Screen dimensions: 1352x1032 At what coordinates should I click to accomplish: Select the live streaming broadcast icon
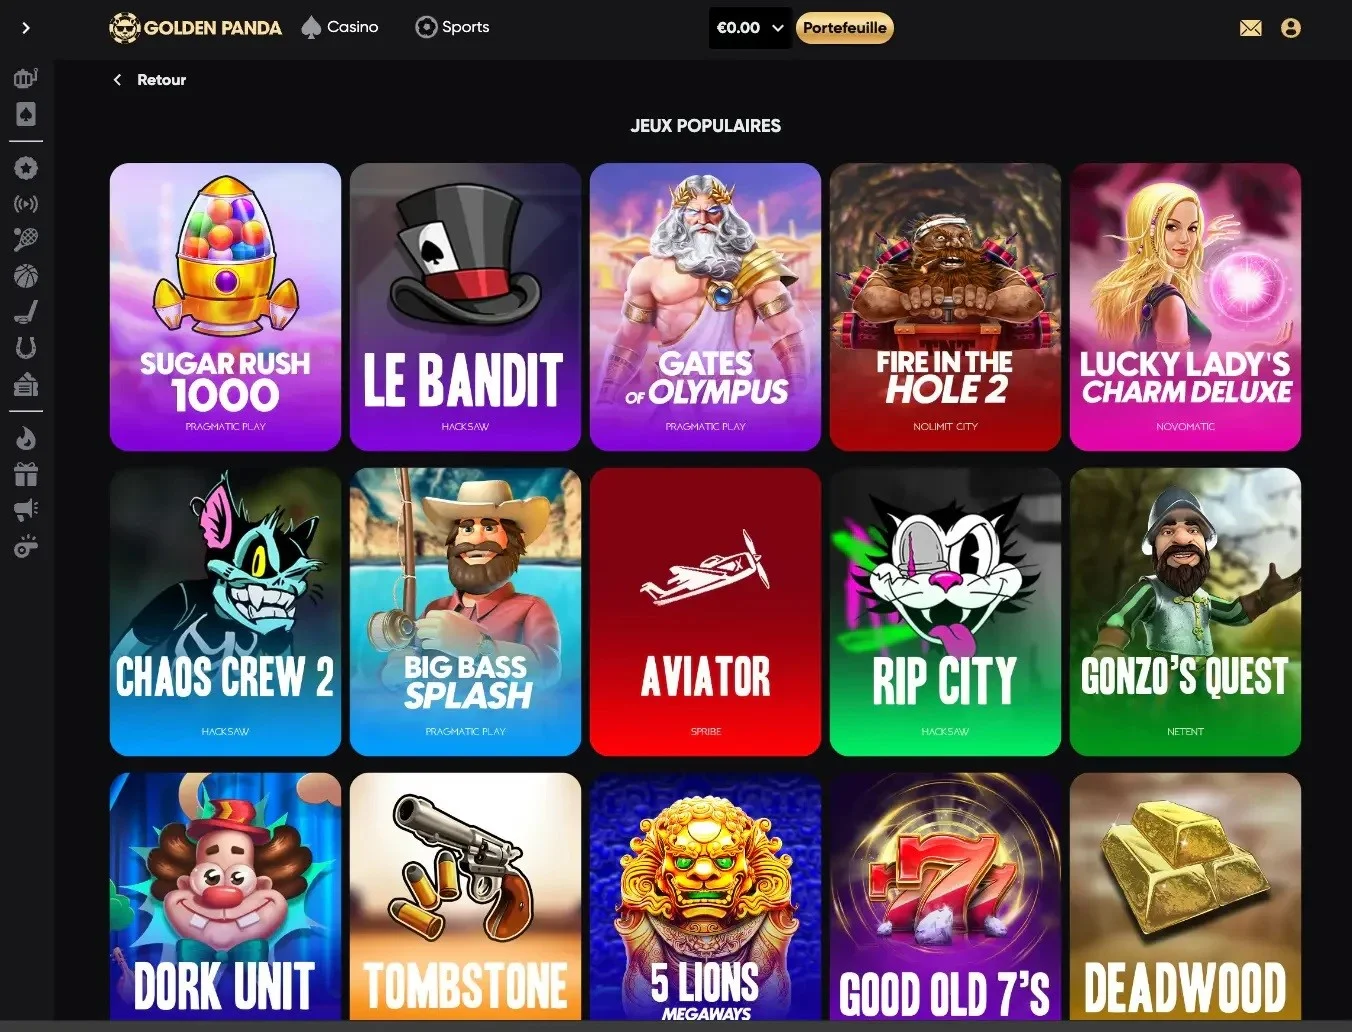26,204
